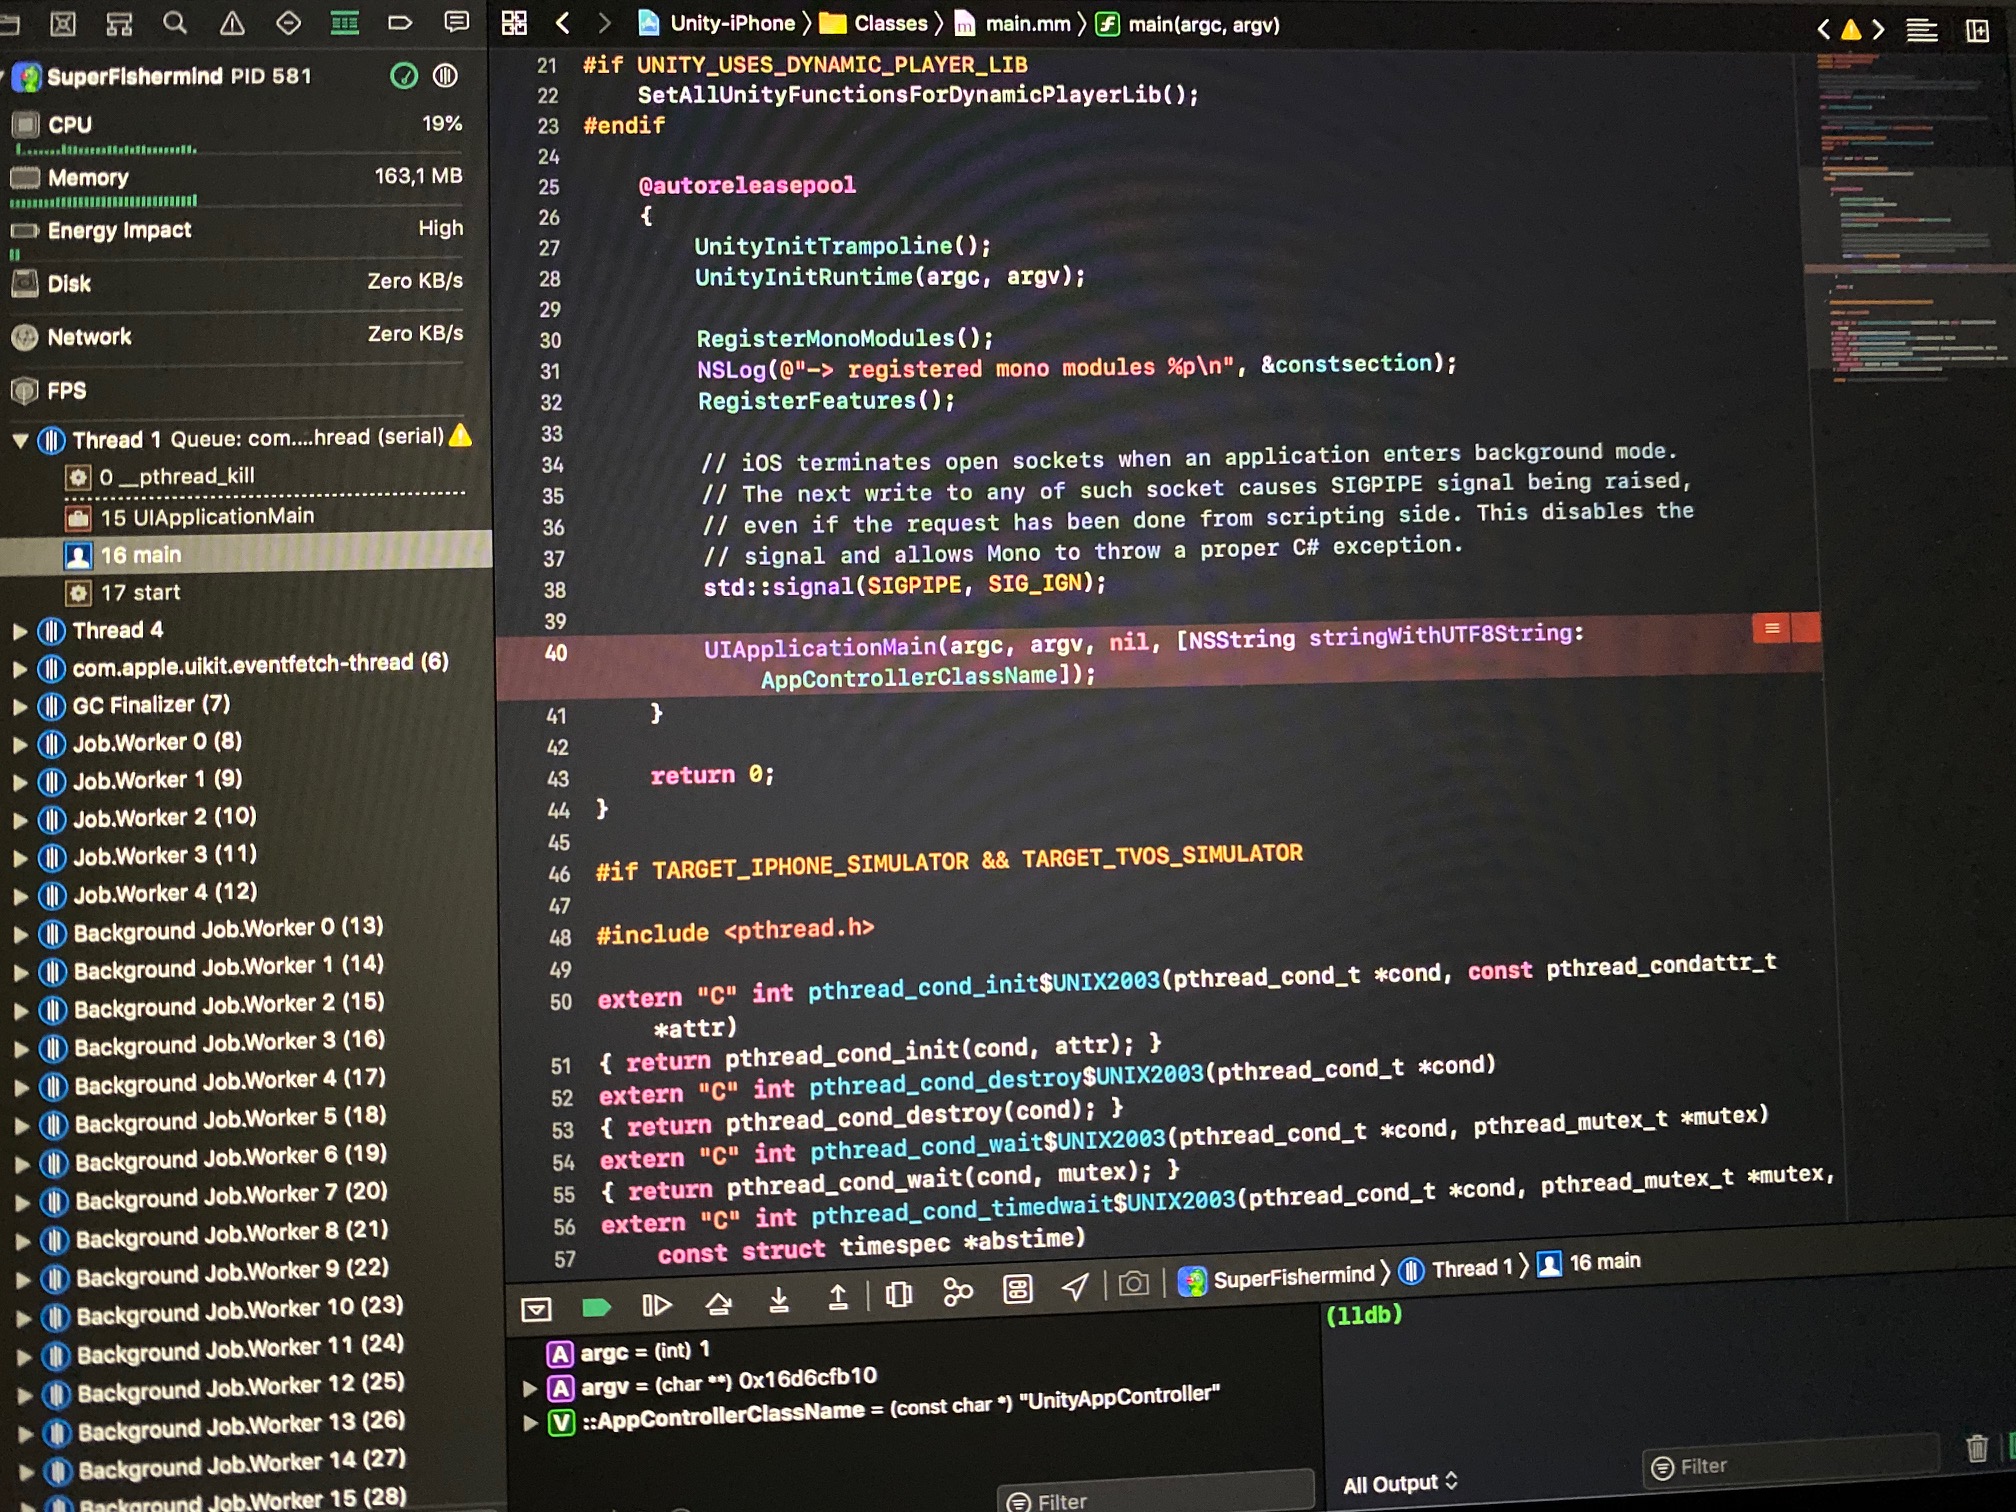Click the Step Over button in debug bar
Image resolution: width=2016 pixels, height=1512 pixels.
pos(720,1303)
